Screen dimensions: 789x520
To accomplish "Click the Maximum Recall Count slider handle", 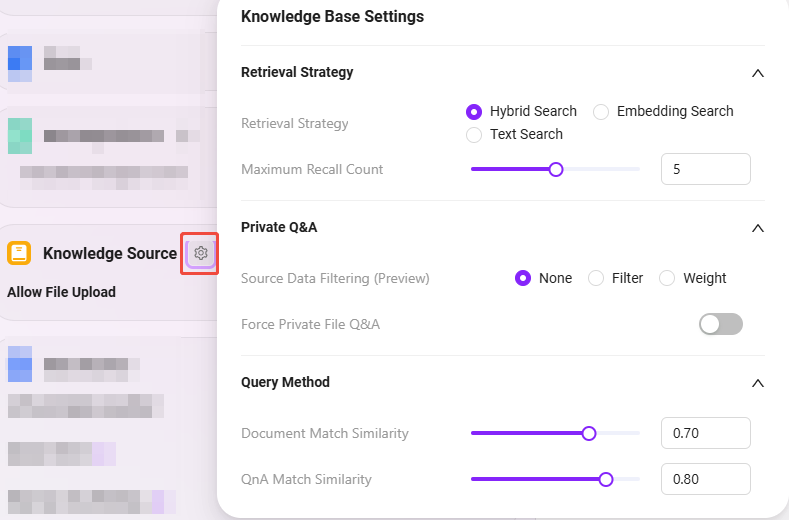I will point(556,170).
